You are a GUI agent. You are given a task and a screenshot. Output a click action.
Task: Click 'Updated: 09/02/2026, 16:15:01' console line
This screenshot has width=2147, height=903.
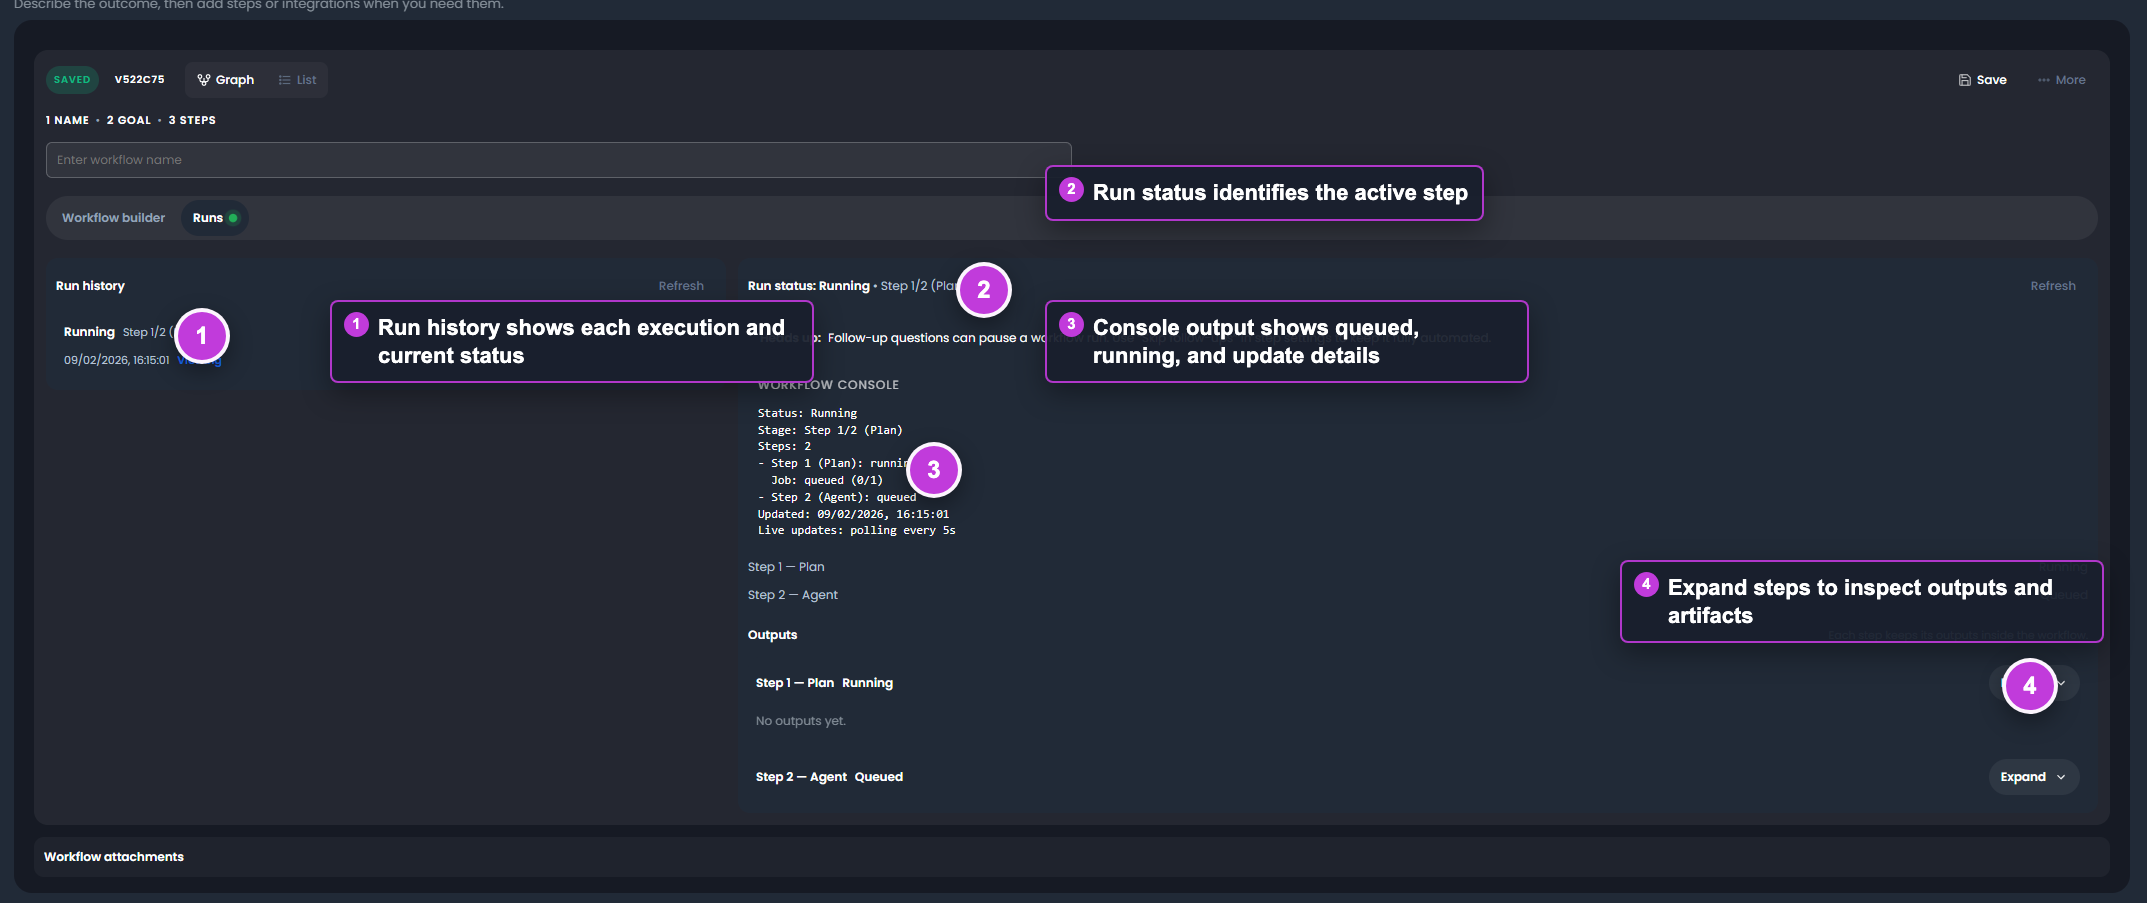(853, 514)
